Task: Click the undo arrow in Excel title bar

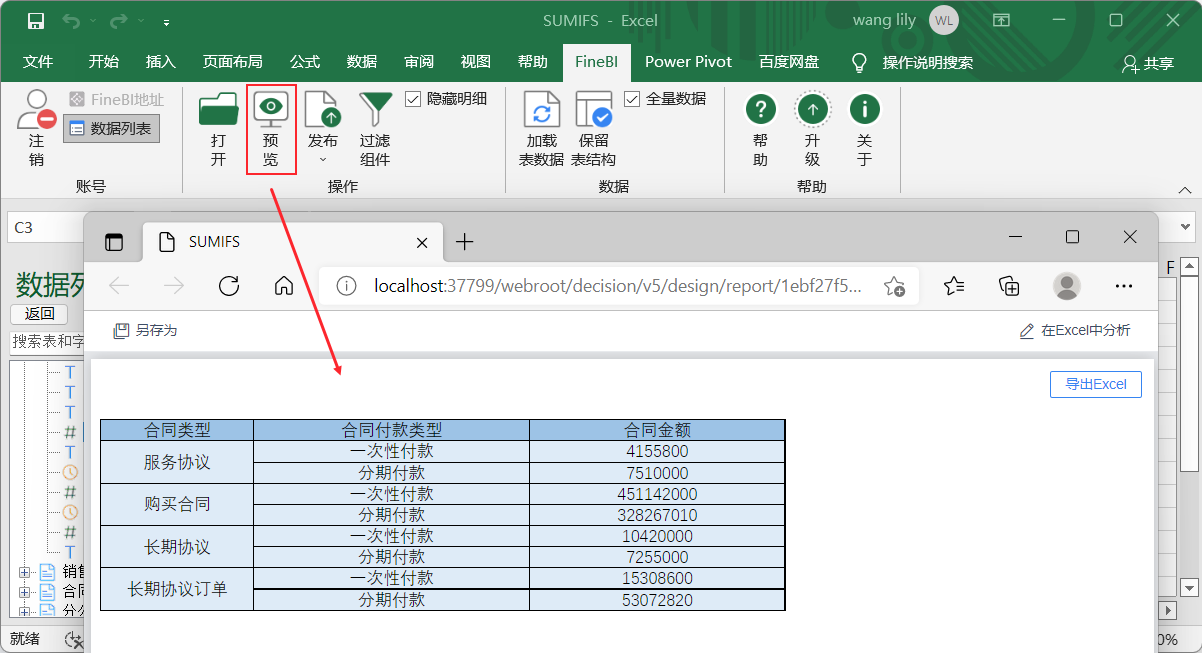Action: (70, 20)
